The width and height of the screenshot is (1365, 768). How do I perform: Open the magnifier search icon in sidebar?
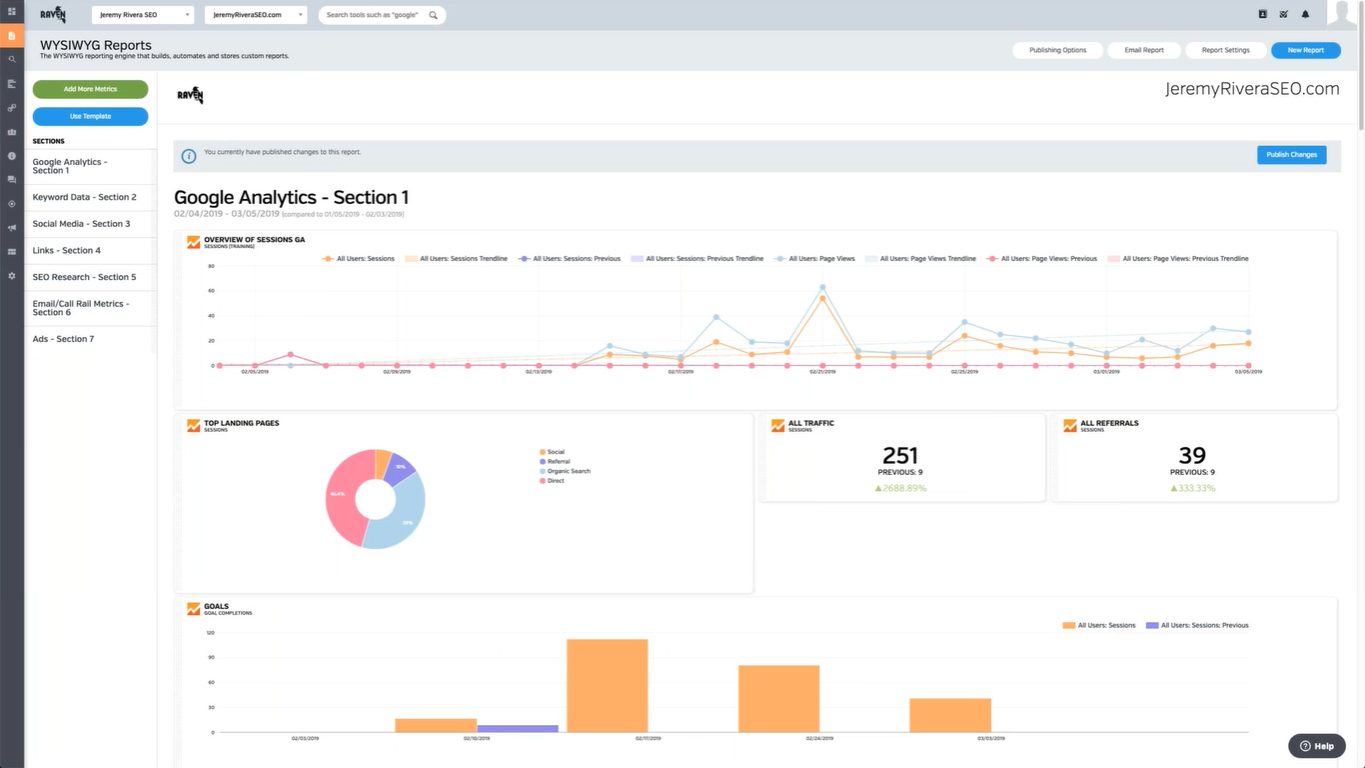12,59
